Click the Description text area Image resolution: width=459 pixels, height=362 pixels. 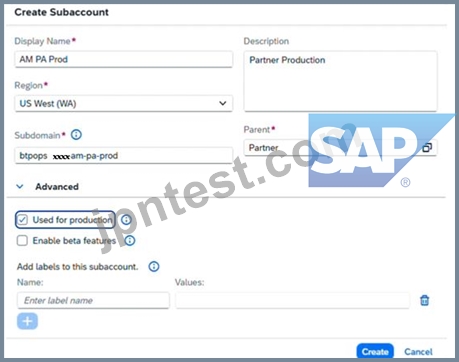coord(340,81)
